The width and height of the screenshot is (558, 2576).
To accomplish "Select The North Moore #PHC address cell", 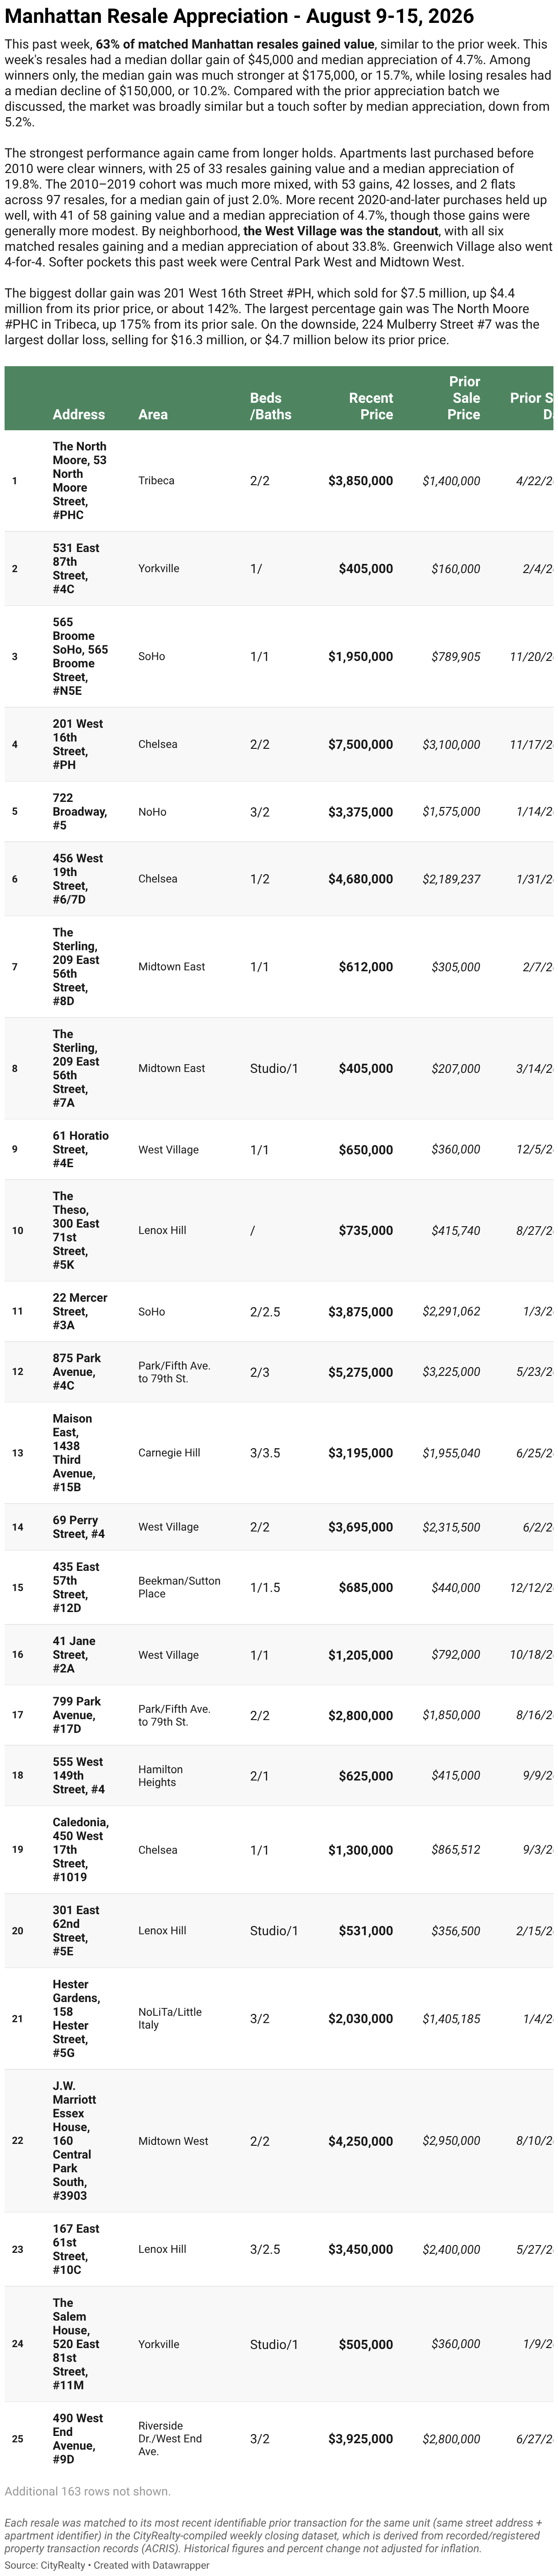I will [81, 481].
